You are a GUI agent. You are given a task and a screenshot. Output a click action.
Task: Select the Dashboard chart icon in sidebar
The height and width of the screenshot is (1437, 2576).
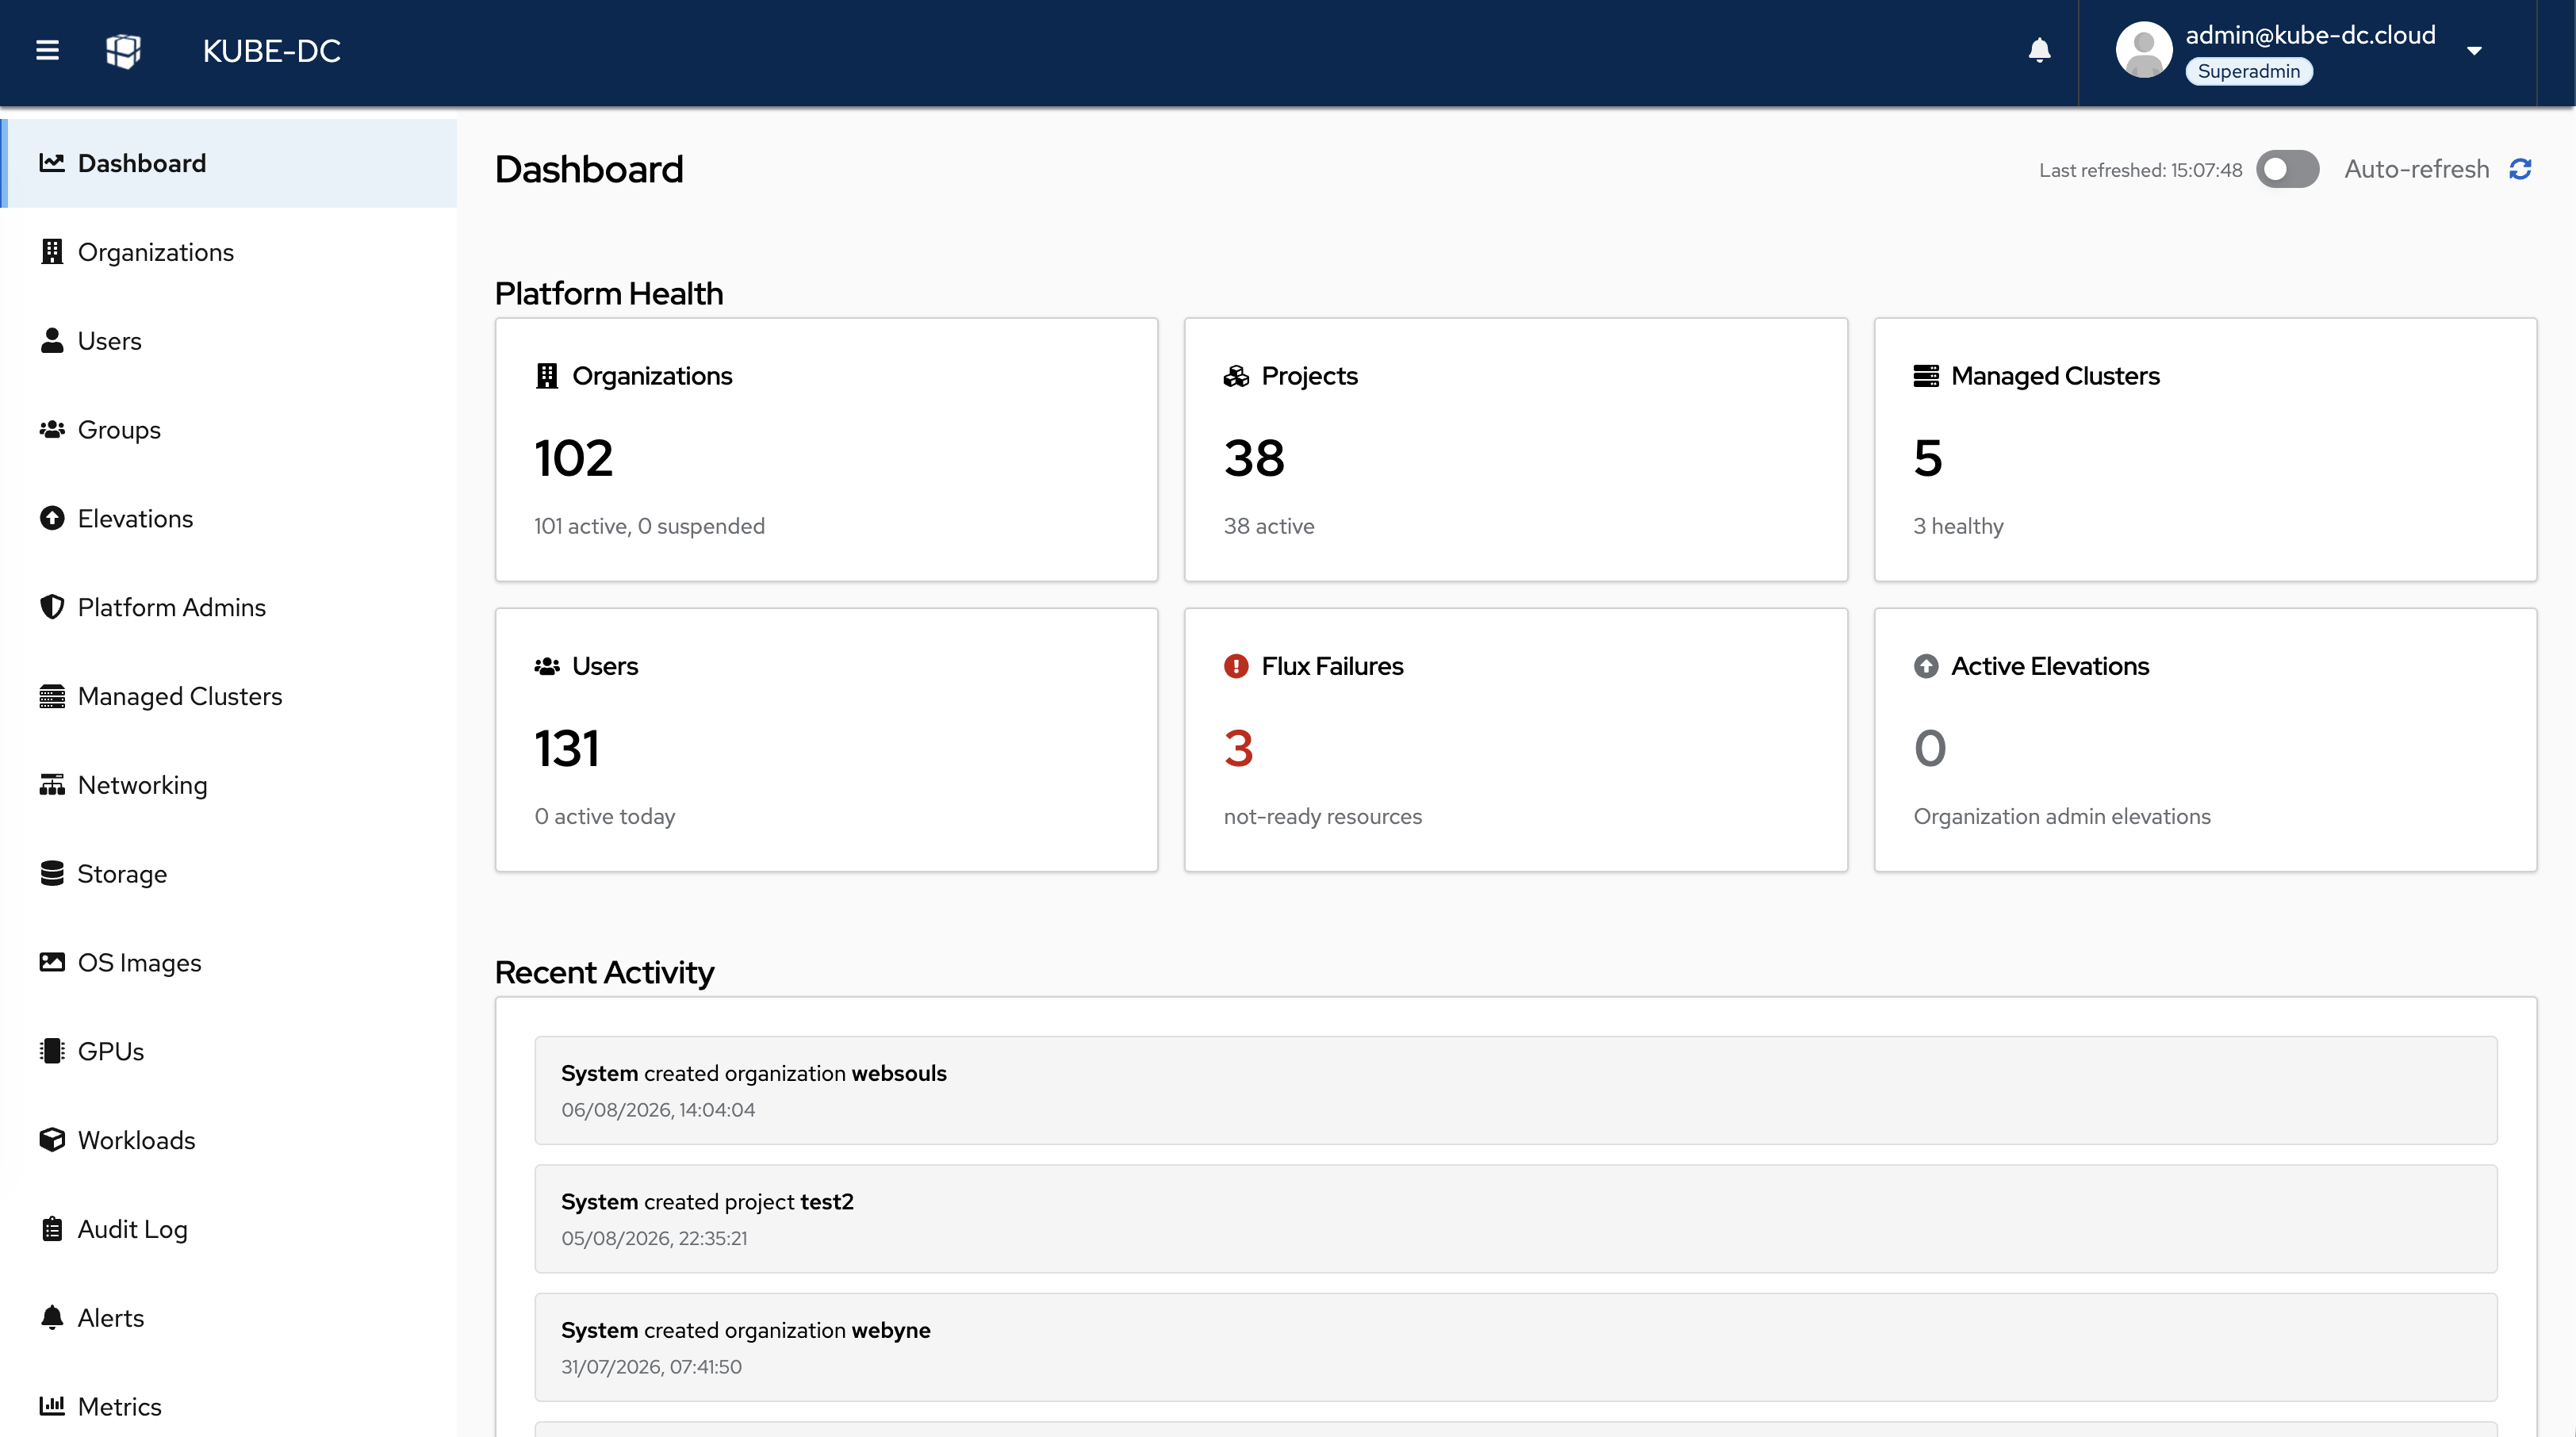(x=52, y=163)
